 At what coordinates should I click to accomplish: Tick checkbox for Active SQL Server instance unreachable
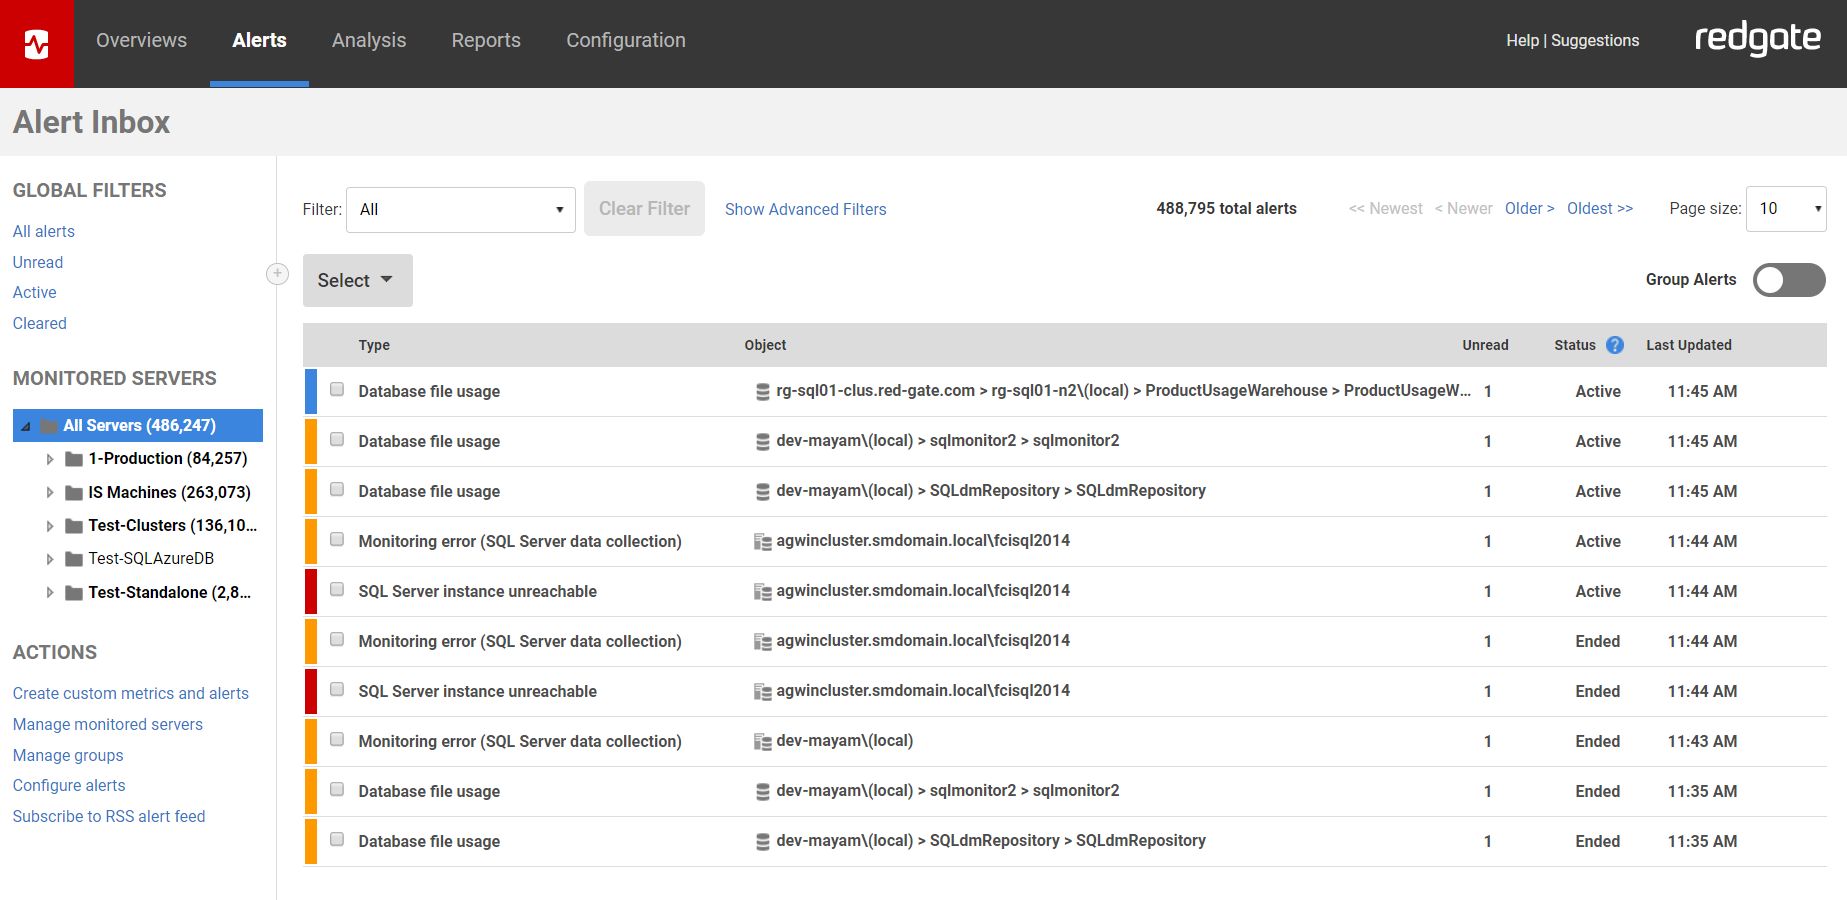[x=337, y=590]
